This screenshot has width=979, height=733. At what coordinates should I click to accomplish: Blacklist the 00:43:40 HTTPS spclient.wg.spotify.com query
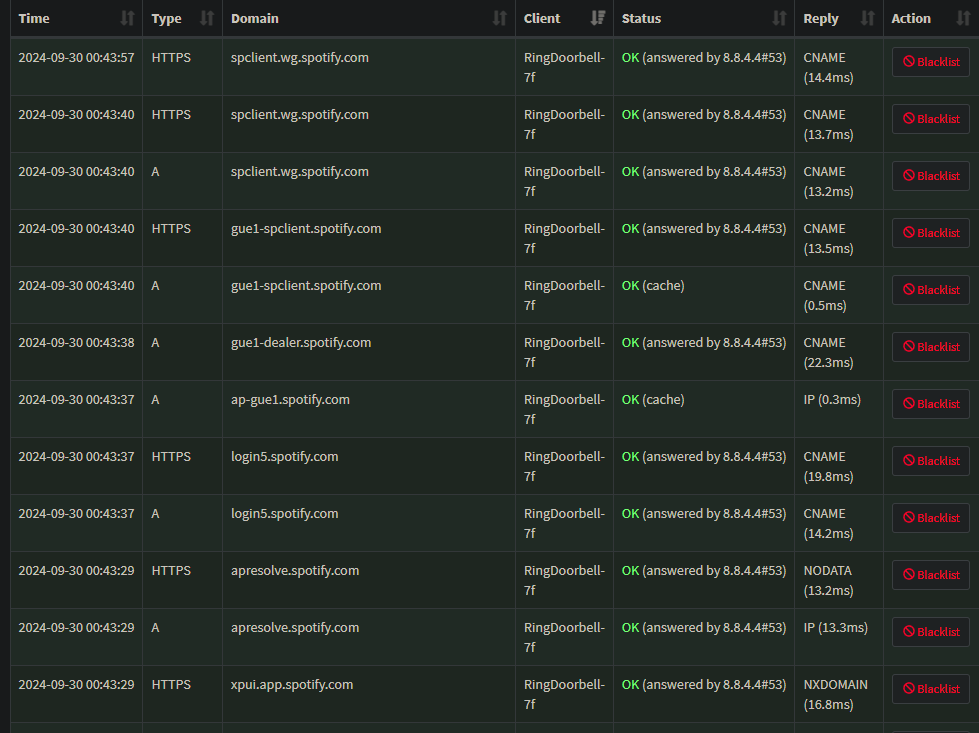tap(930, 119)
